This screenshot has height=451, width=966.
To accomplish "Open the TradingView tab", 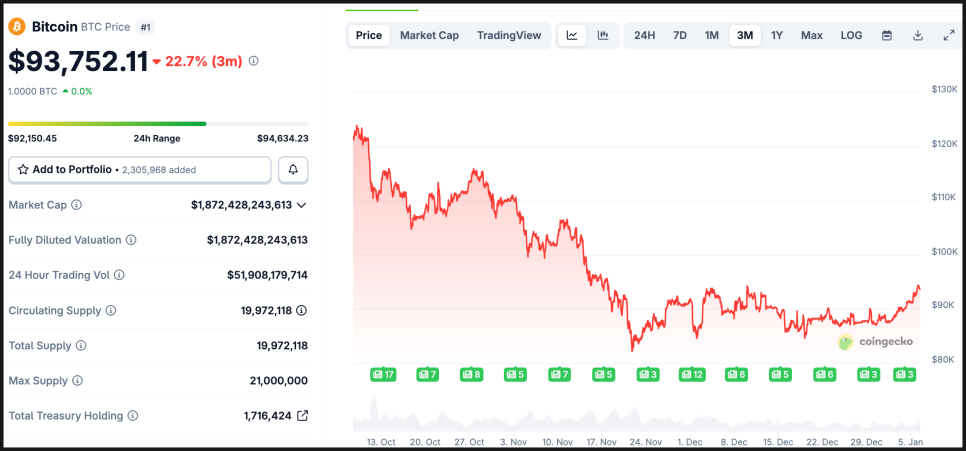I will point(509,36).
